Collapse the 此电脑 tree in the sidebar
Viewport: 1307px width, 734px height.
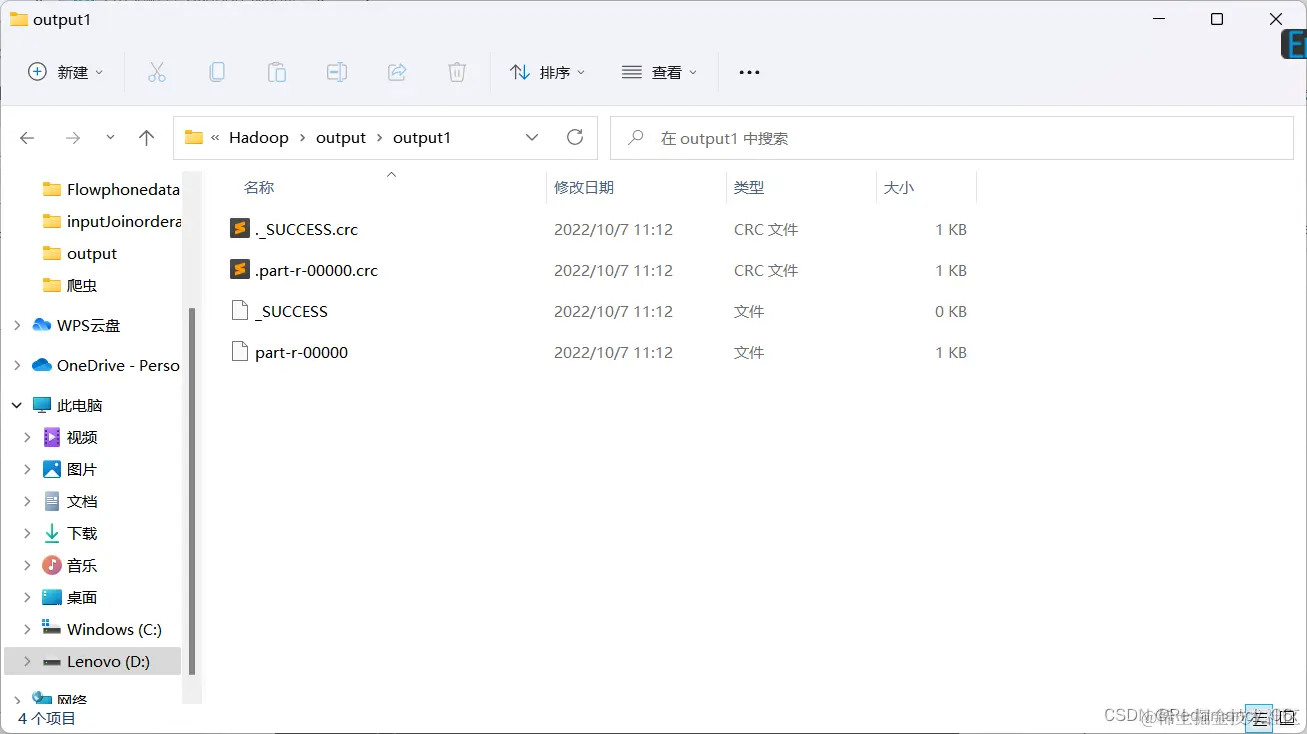click(x=16, y=404)
